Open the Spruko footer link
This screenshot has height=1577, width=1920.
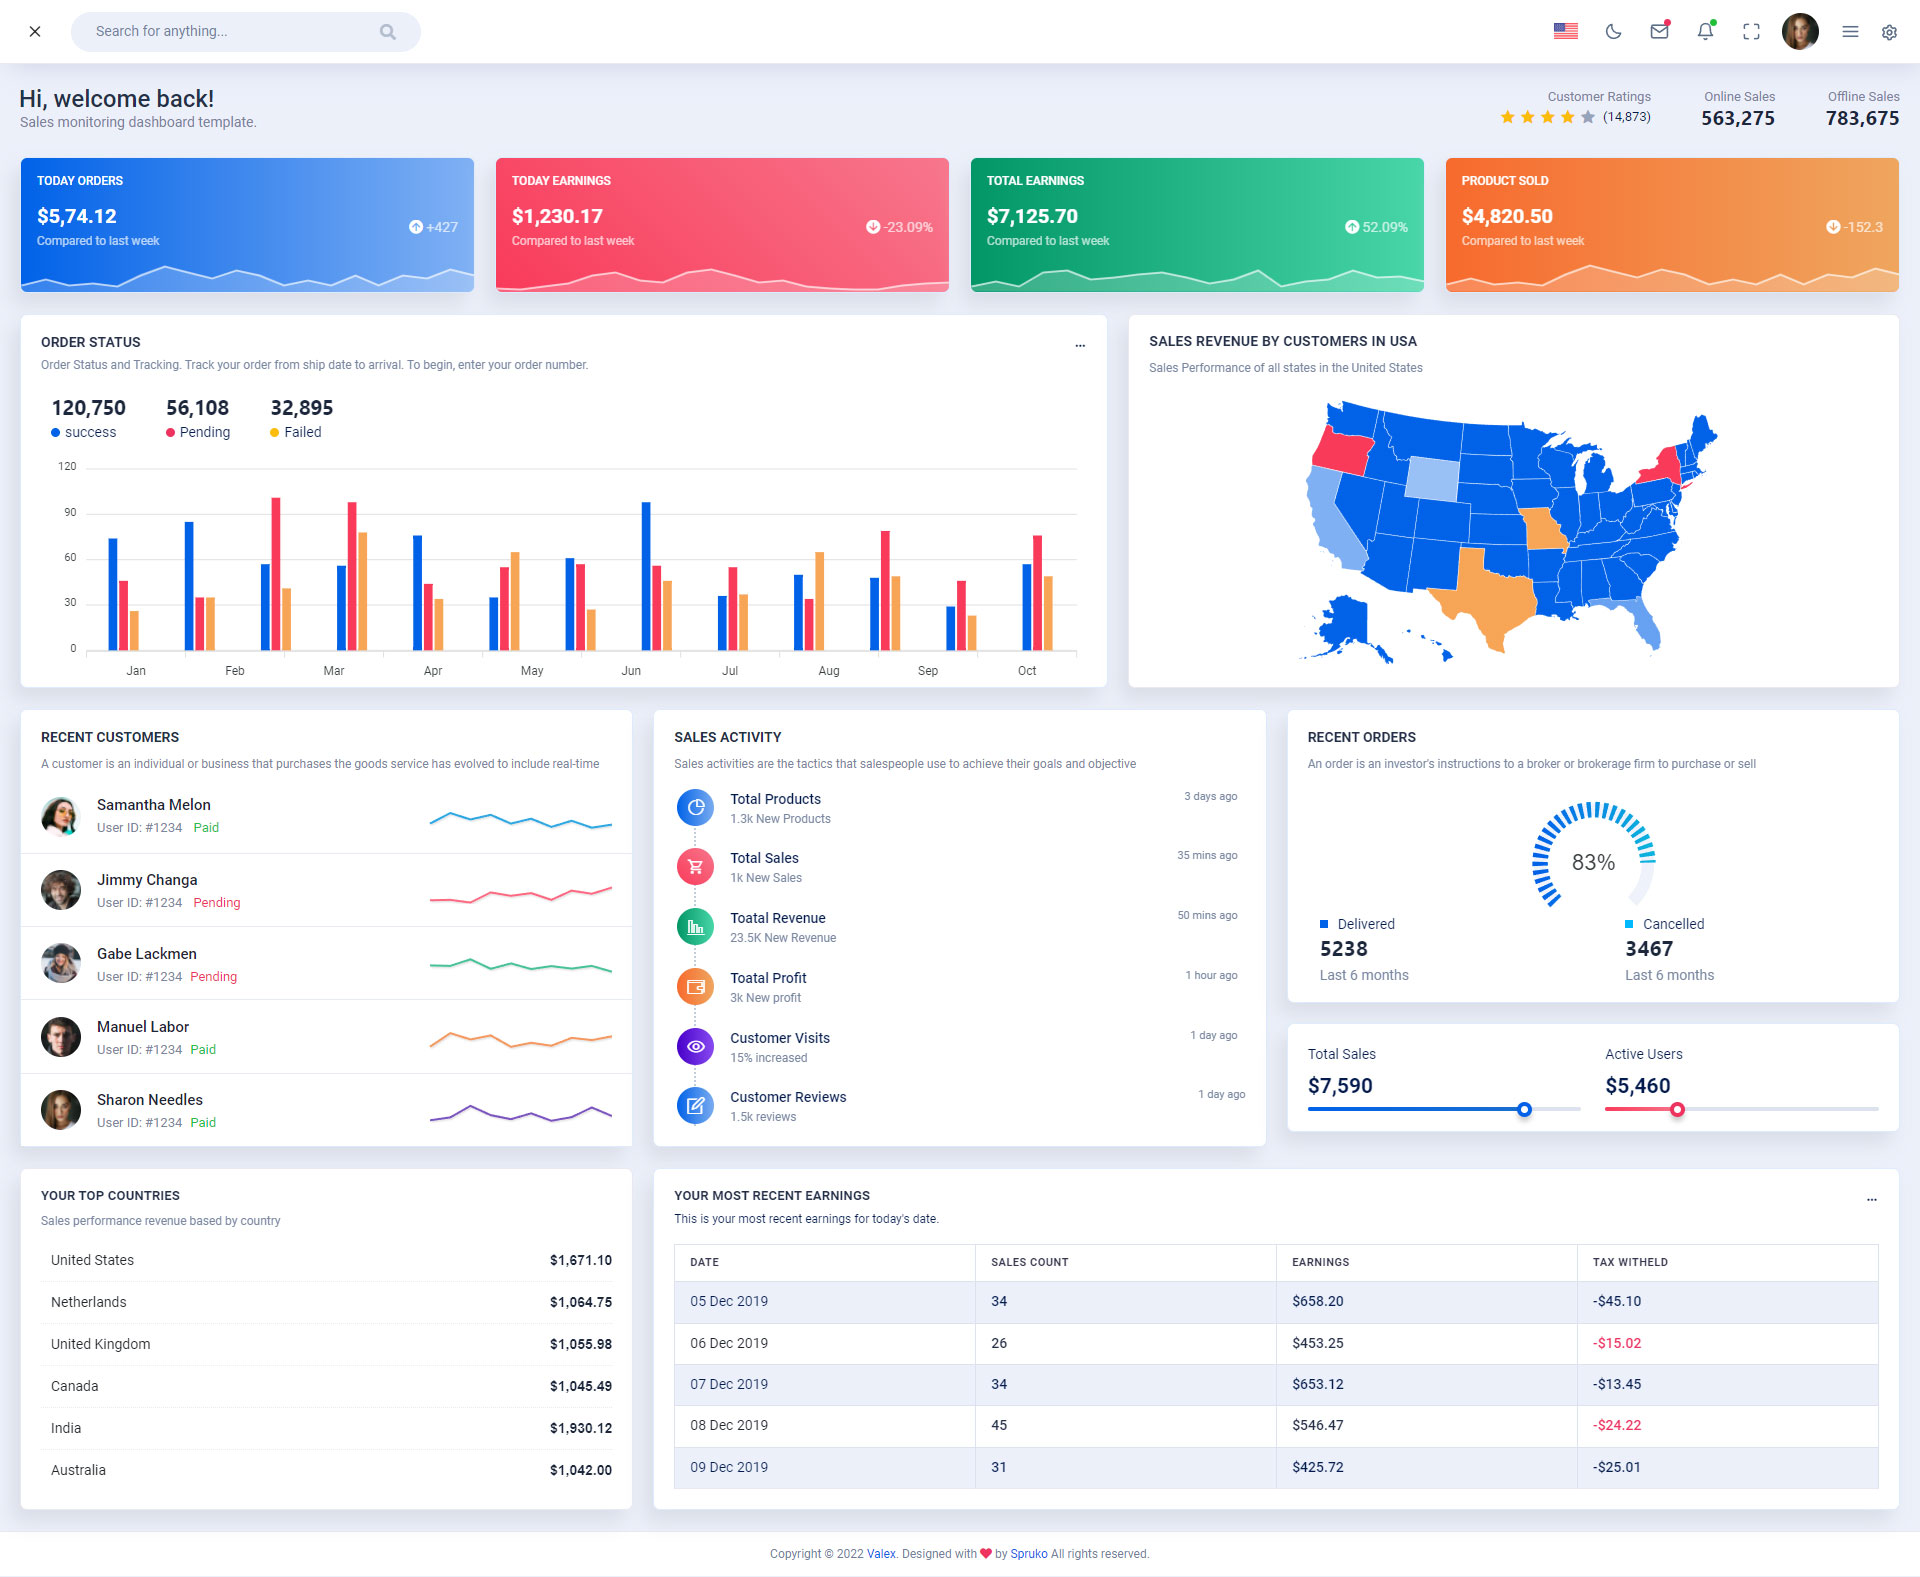click(x=1028, y=1553)
